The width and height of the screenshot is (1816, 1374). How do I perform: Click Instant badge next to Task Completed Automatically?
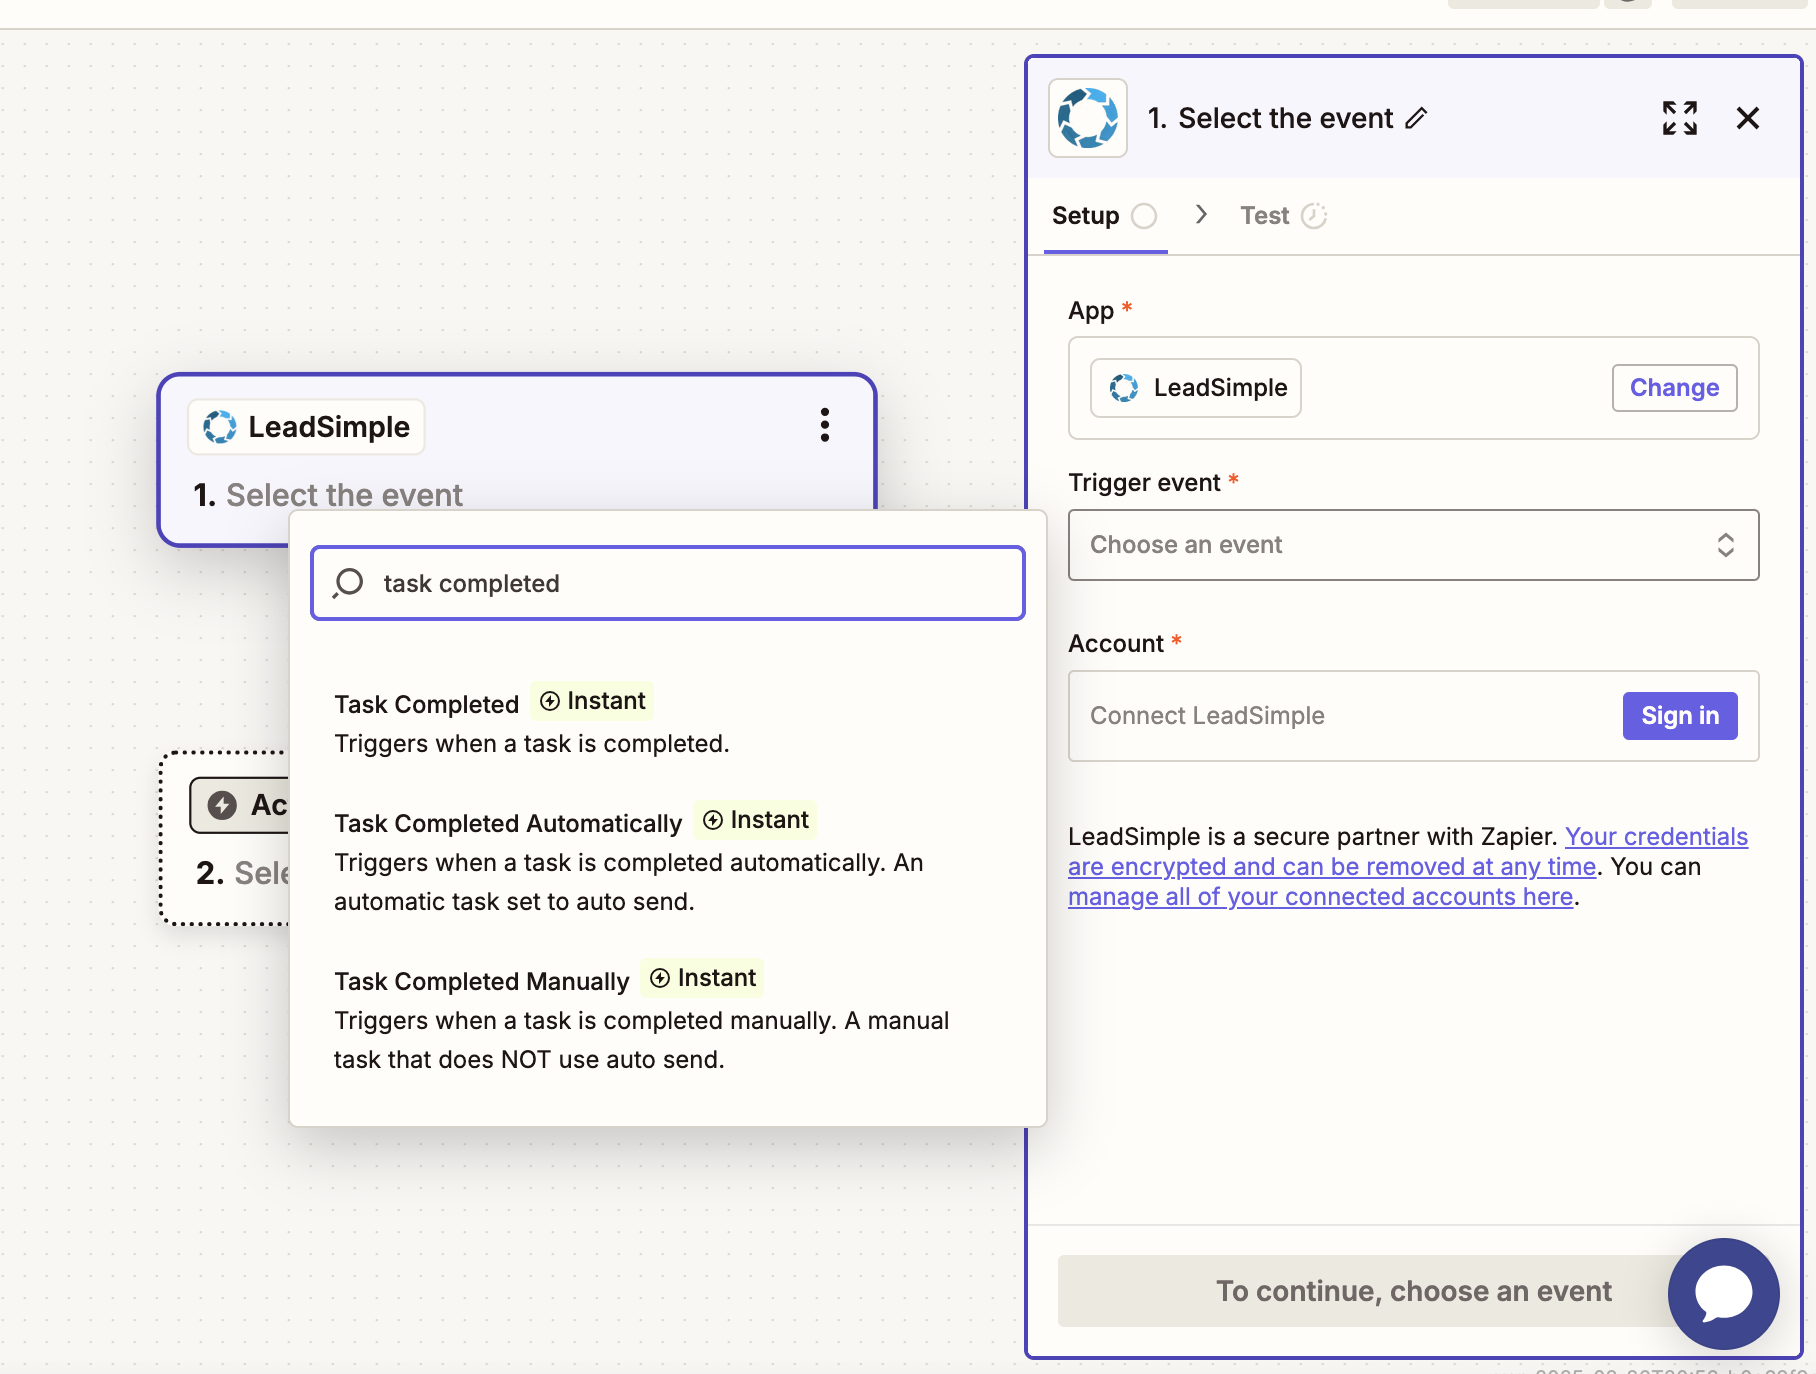(x=756, y=820)
